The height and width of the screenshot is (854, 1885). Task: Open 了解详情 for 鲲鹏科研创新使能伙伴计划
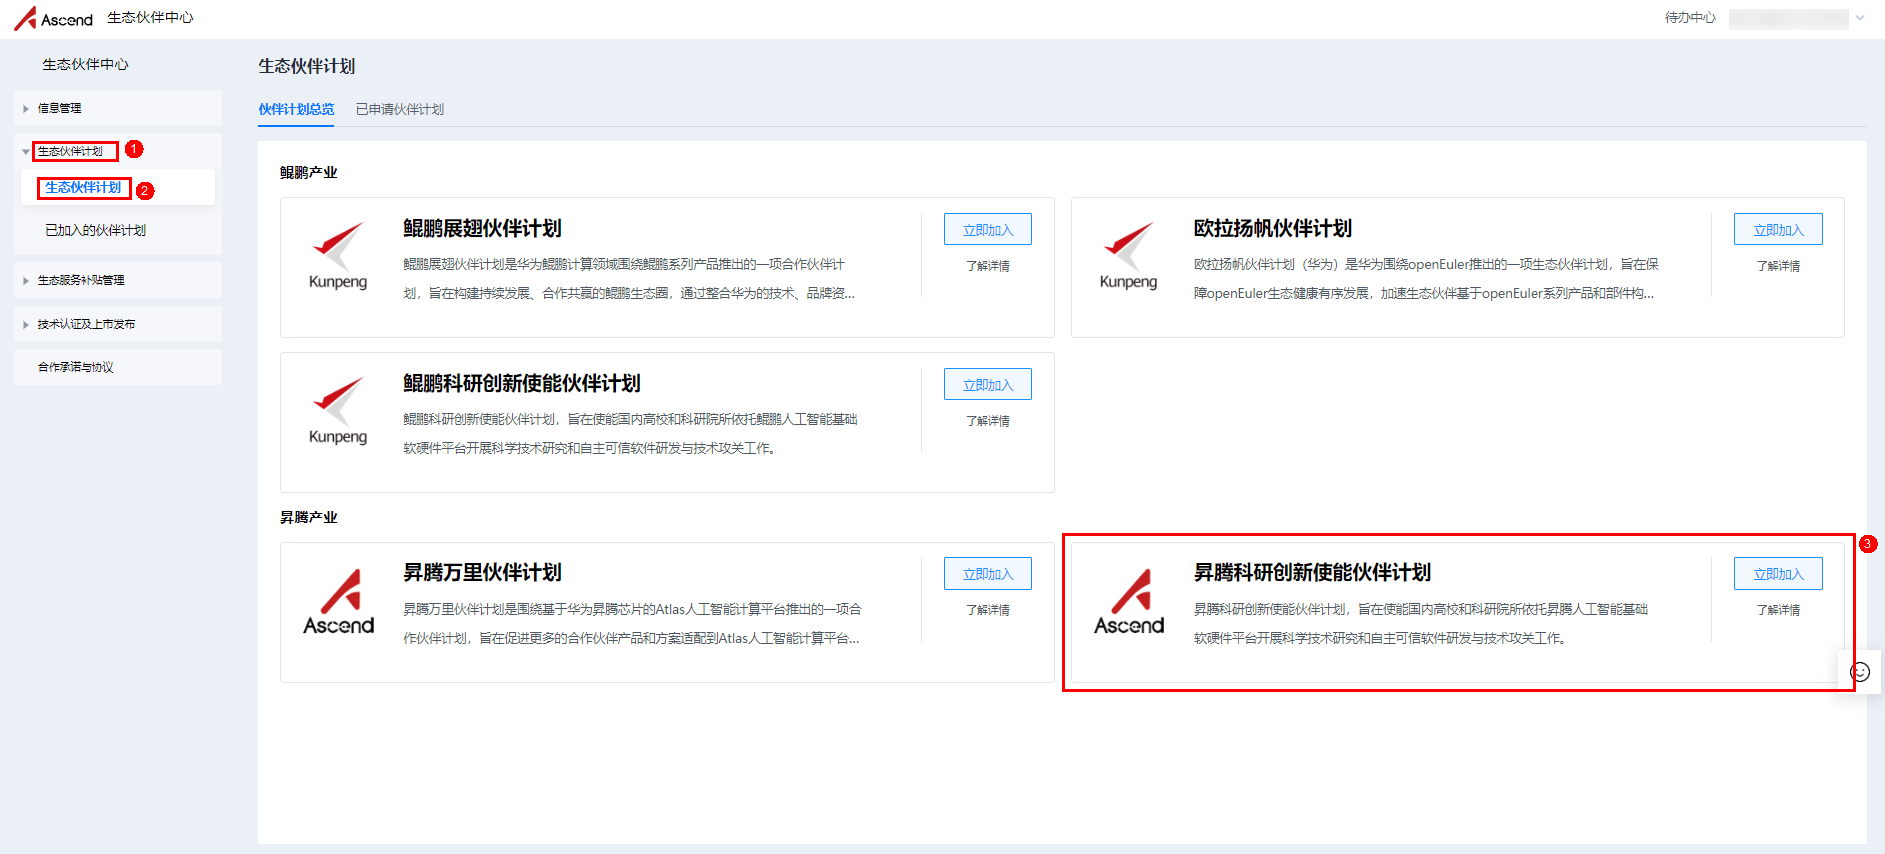pos(988,421)
